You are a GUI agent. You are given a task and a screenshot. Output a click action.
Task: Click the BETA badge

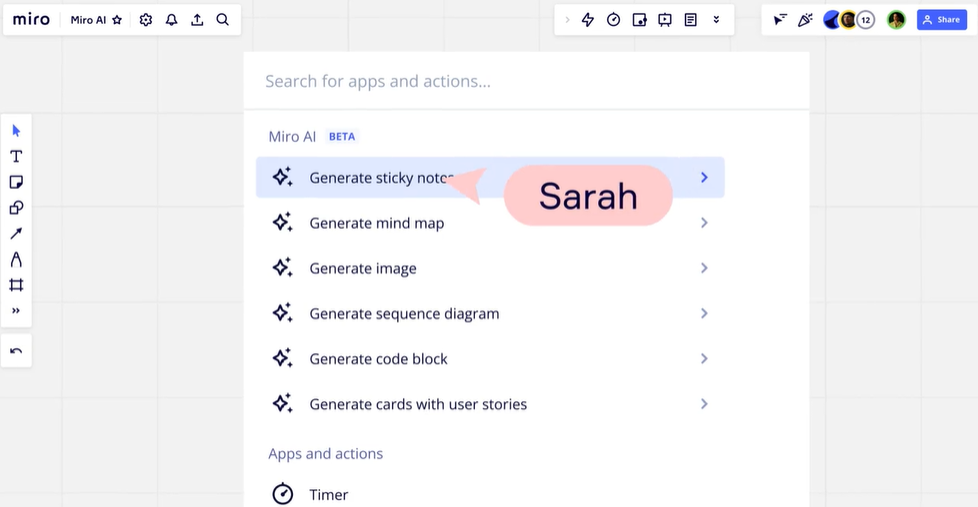click(x=342, y=137)
